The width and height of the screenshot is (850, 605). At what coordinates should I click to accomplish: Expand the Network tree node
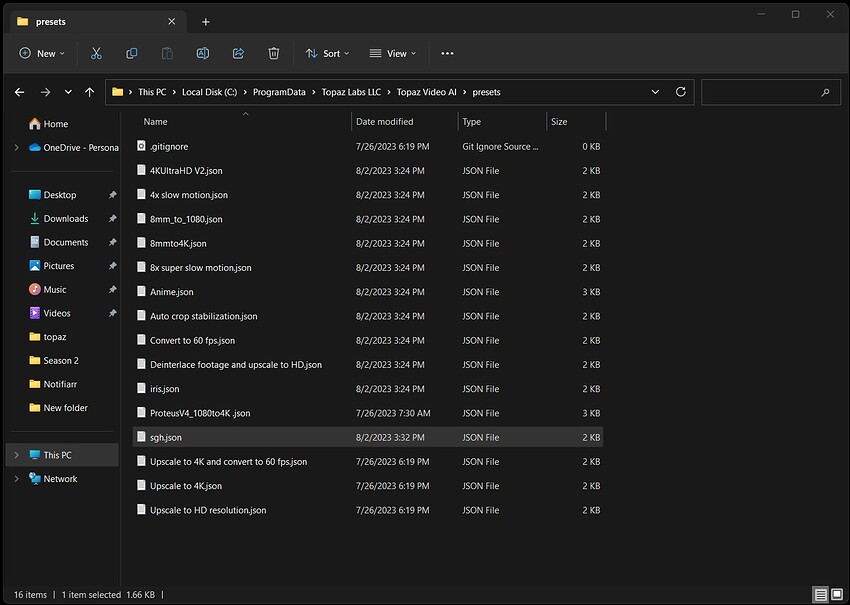(16, 479)
